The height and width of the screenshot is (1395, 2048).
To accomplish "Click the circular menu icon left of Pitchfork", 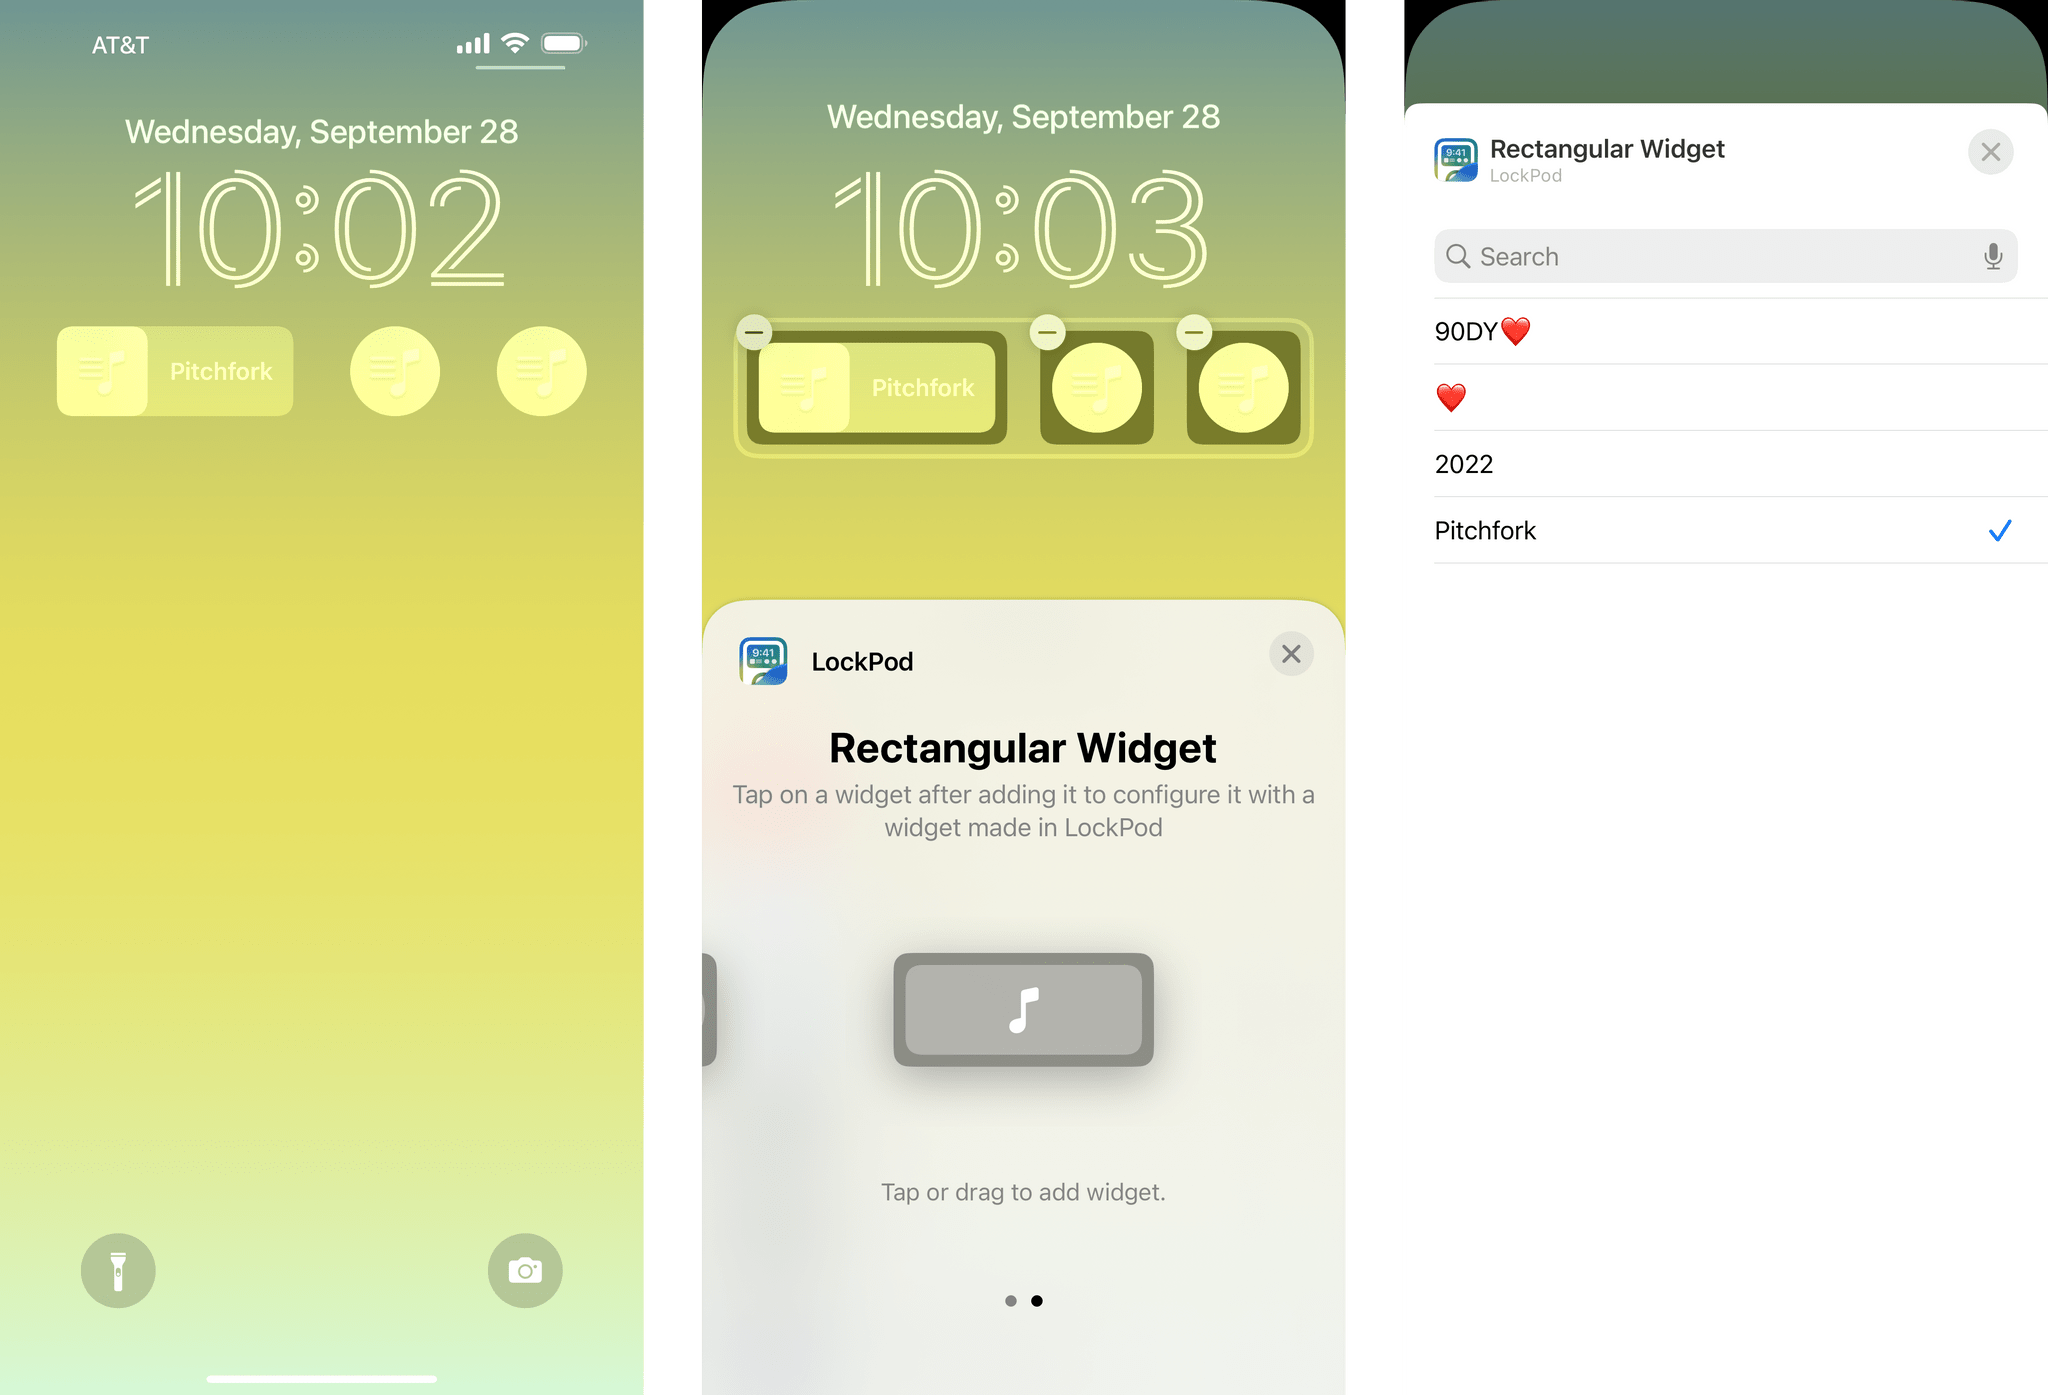I will 101,369.
